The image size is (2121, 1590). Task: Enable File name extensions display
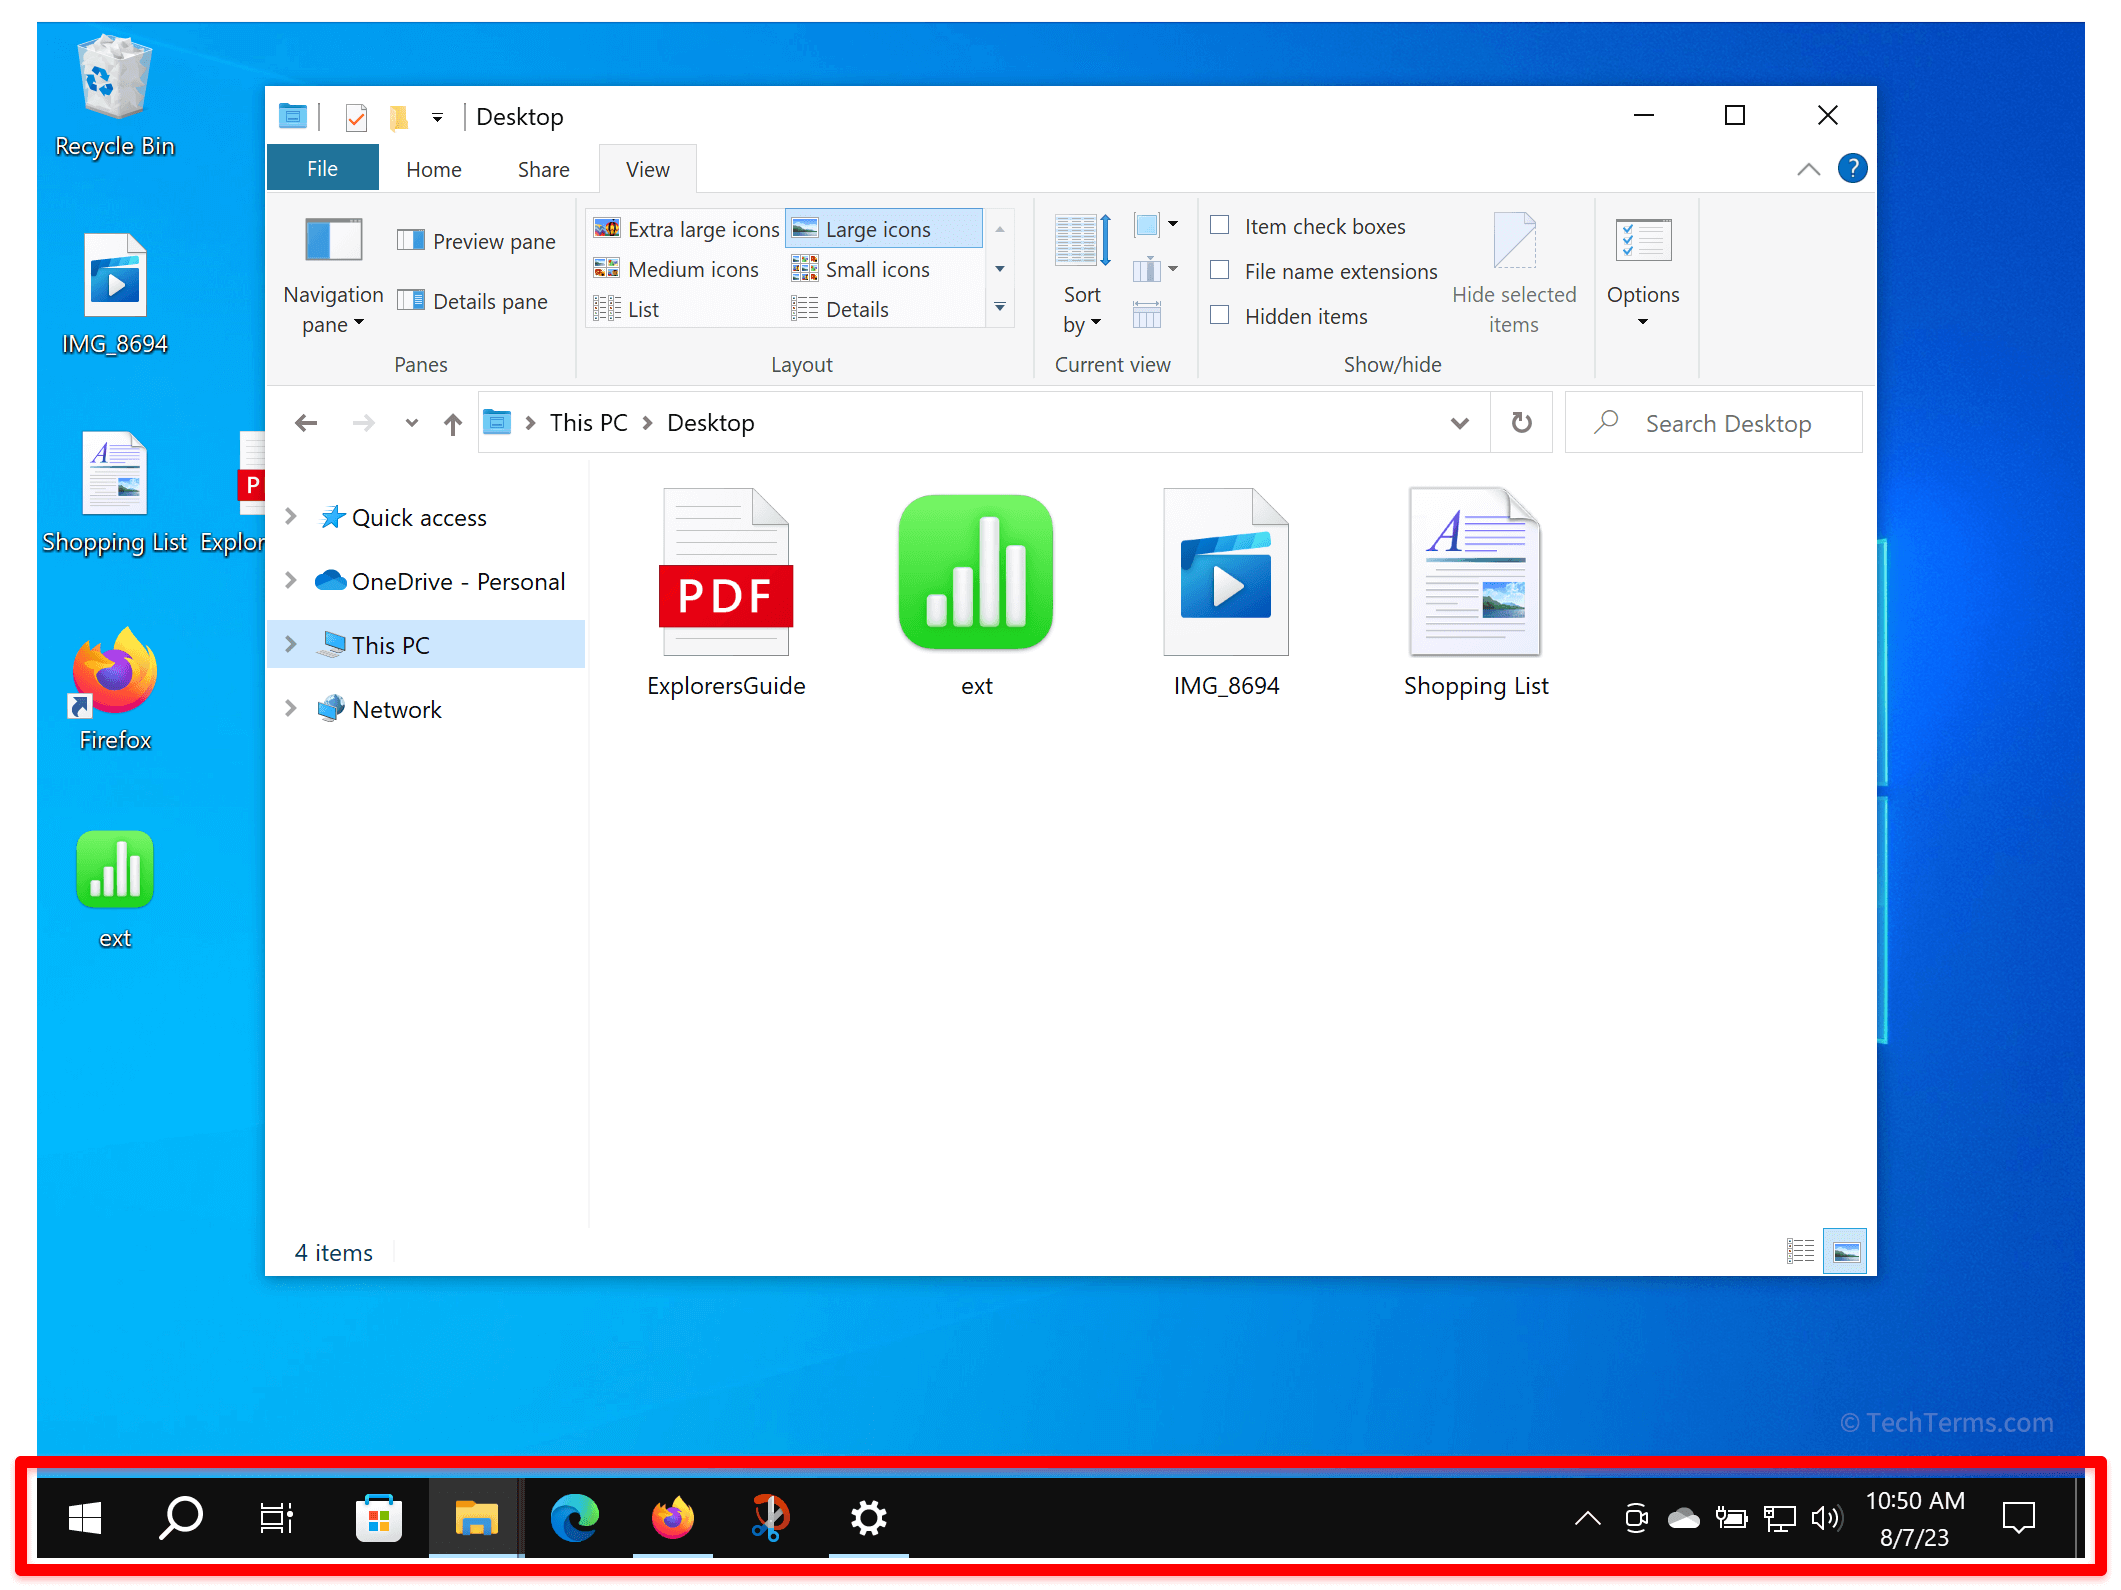(1221, 269)
